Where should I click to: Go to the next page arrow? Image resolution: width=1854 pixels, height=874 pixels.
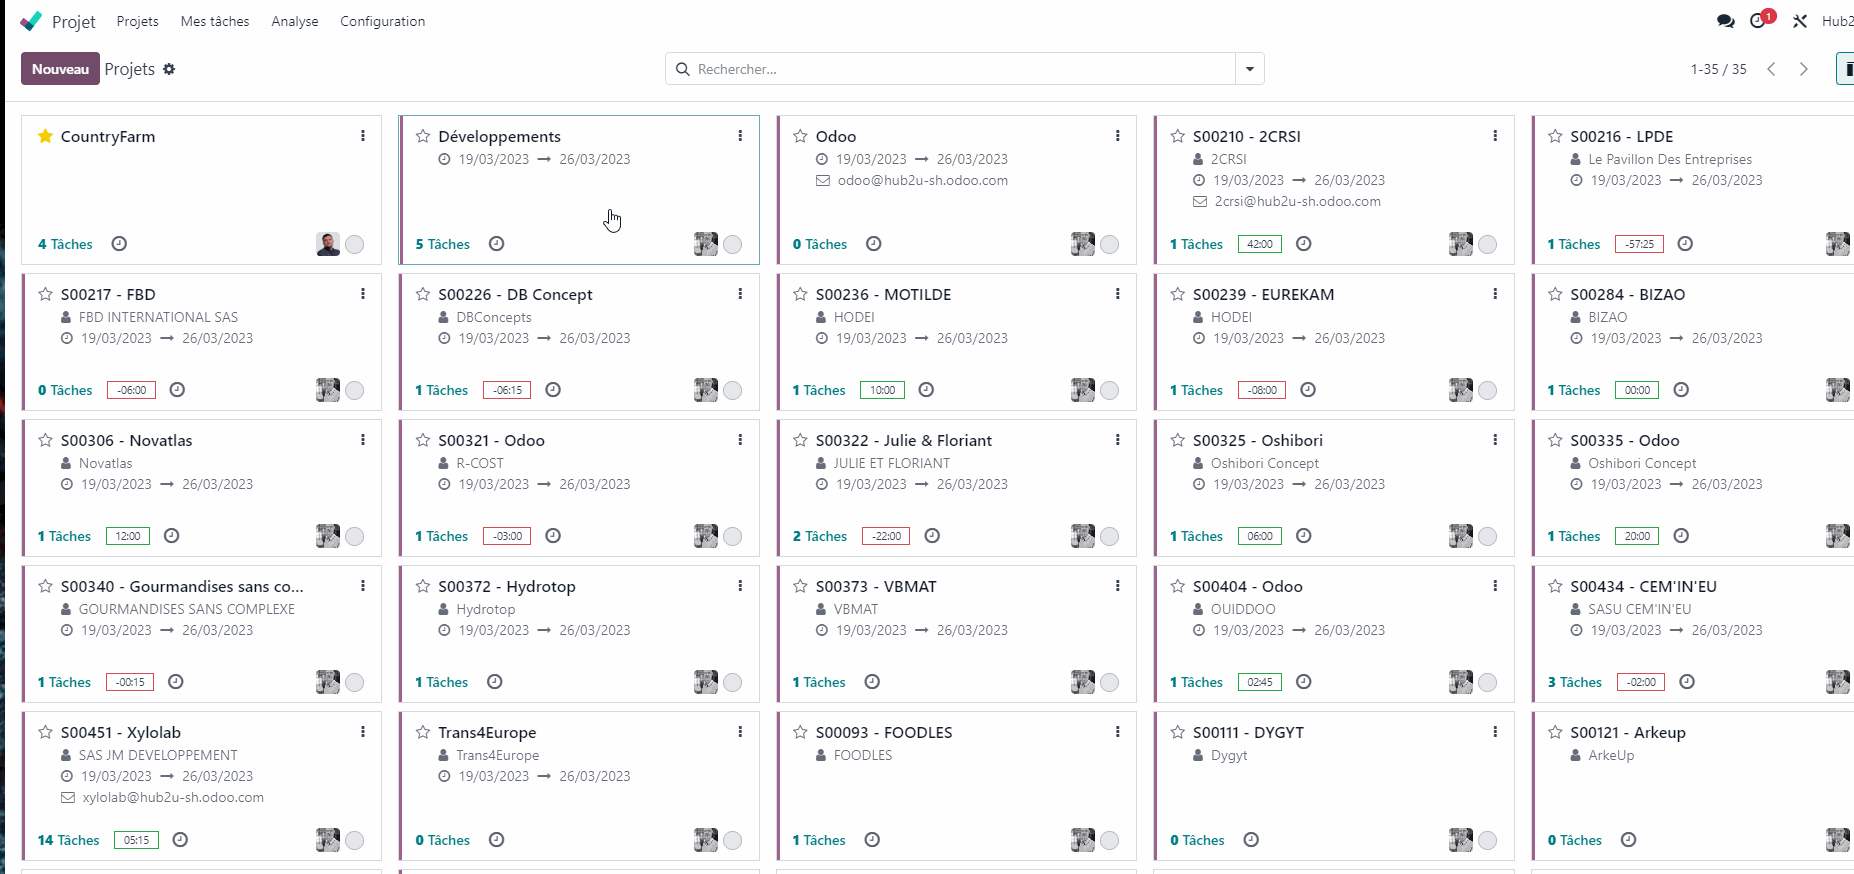(1804, 69)
